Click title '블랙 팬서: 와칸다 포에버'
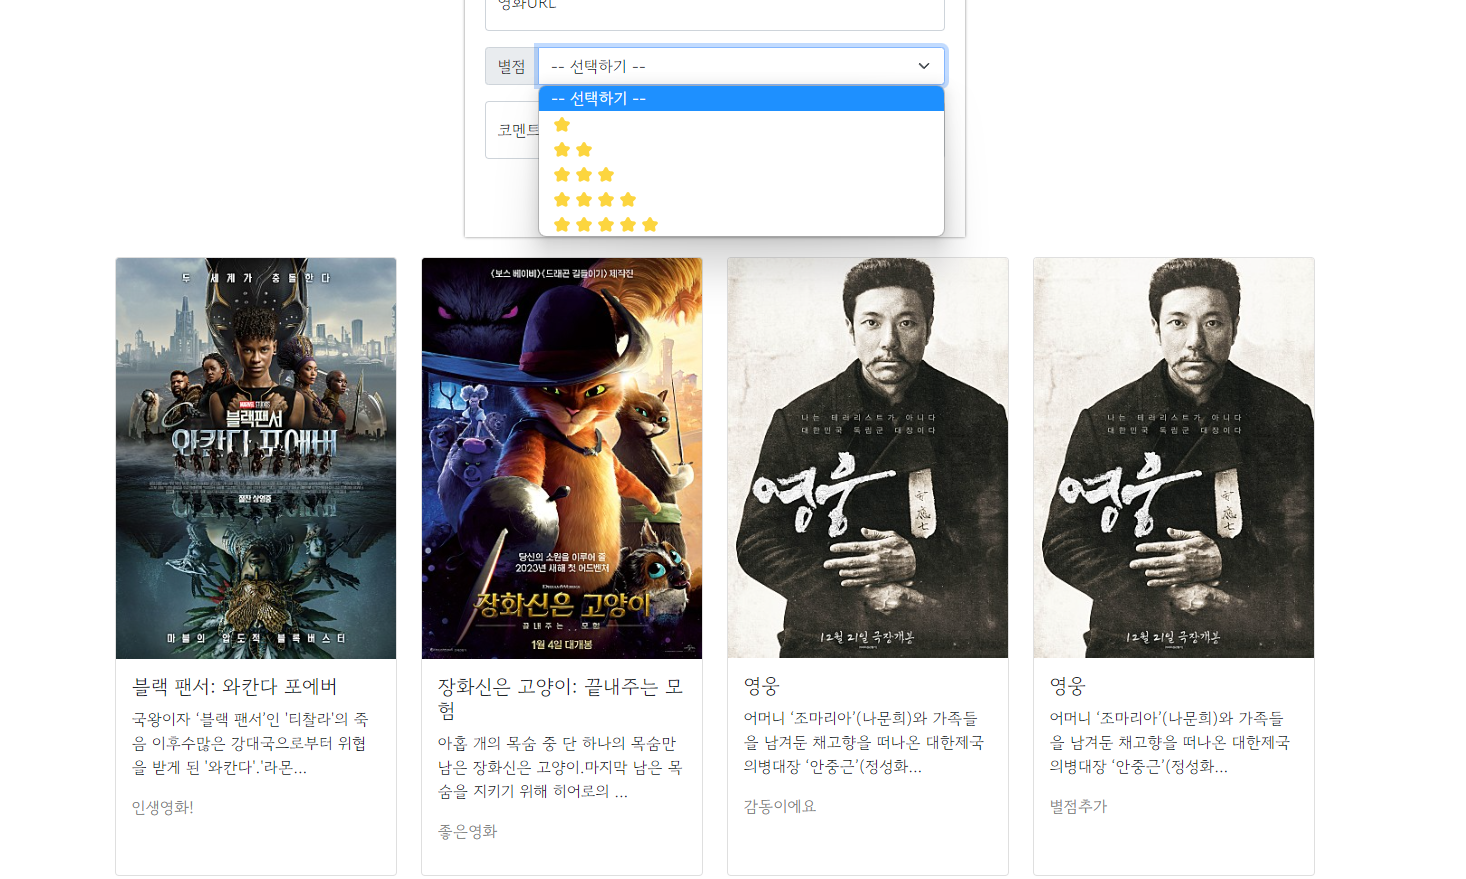 (235, 686)
